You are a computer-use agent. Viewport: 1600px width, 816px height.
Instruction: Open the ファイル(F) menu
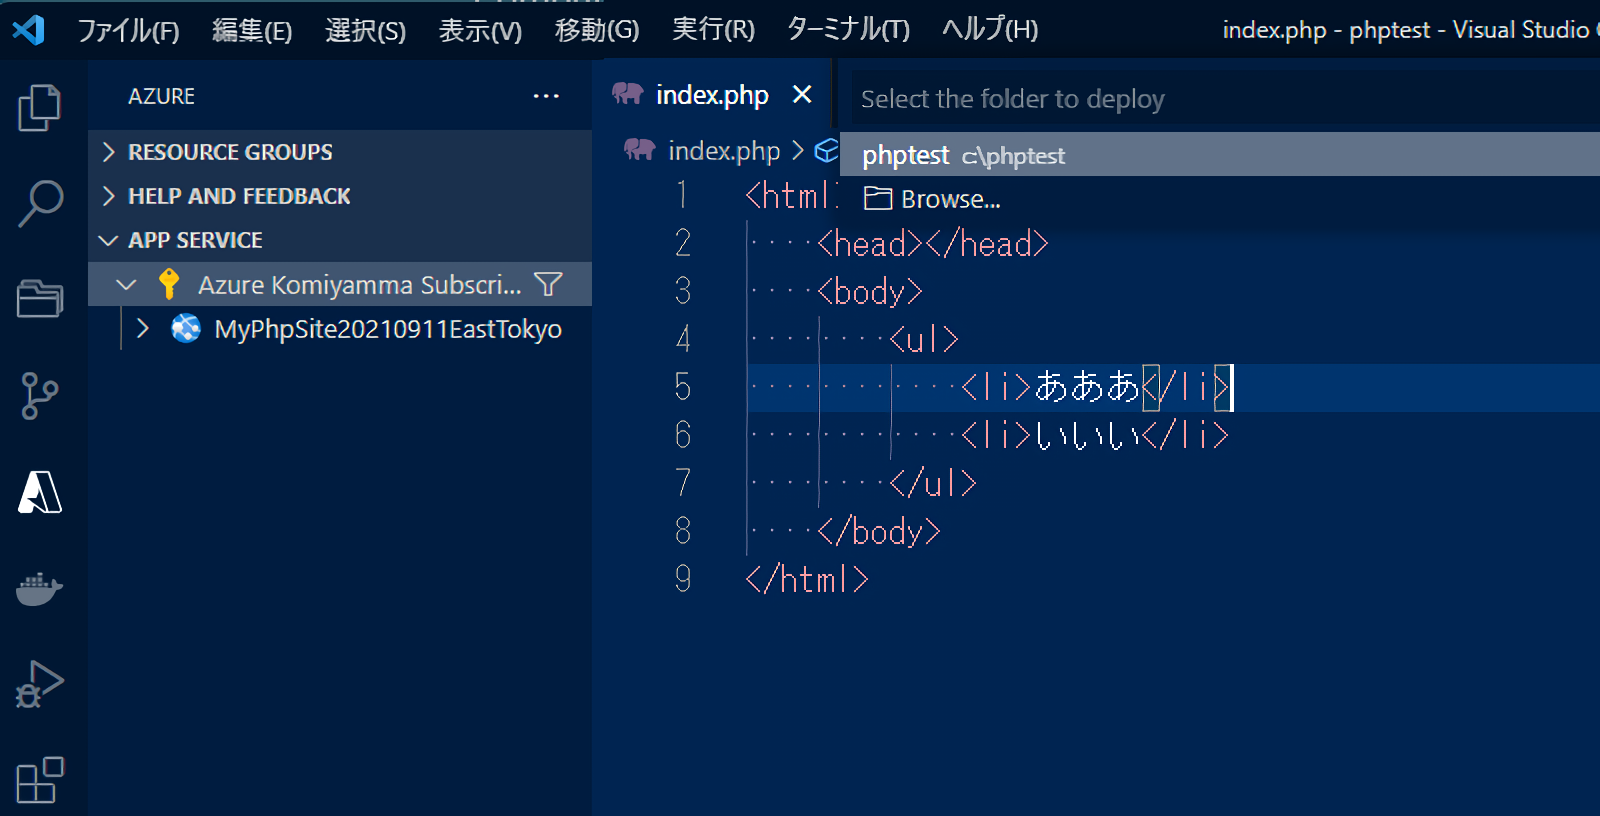pos(128,30)
